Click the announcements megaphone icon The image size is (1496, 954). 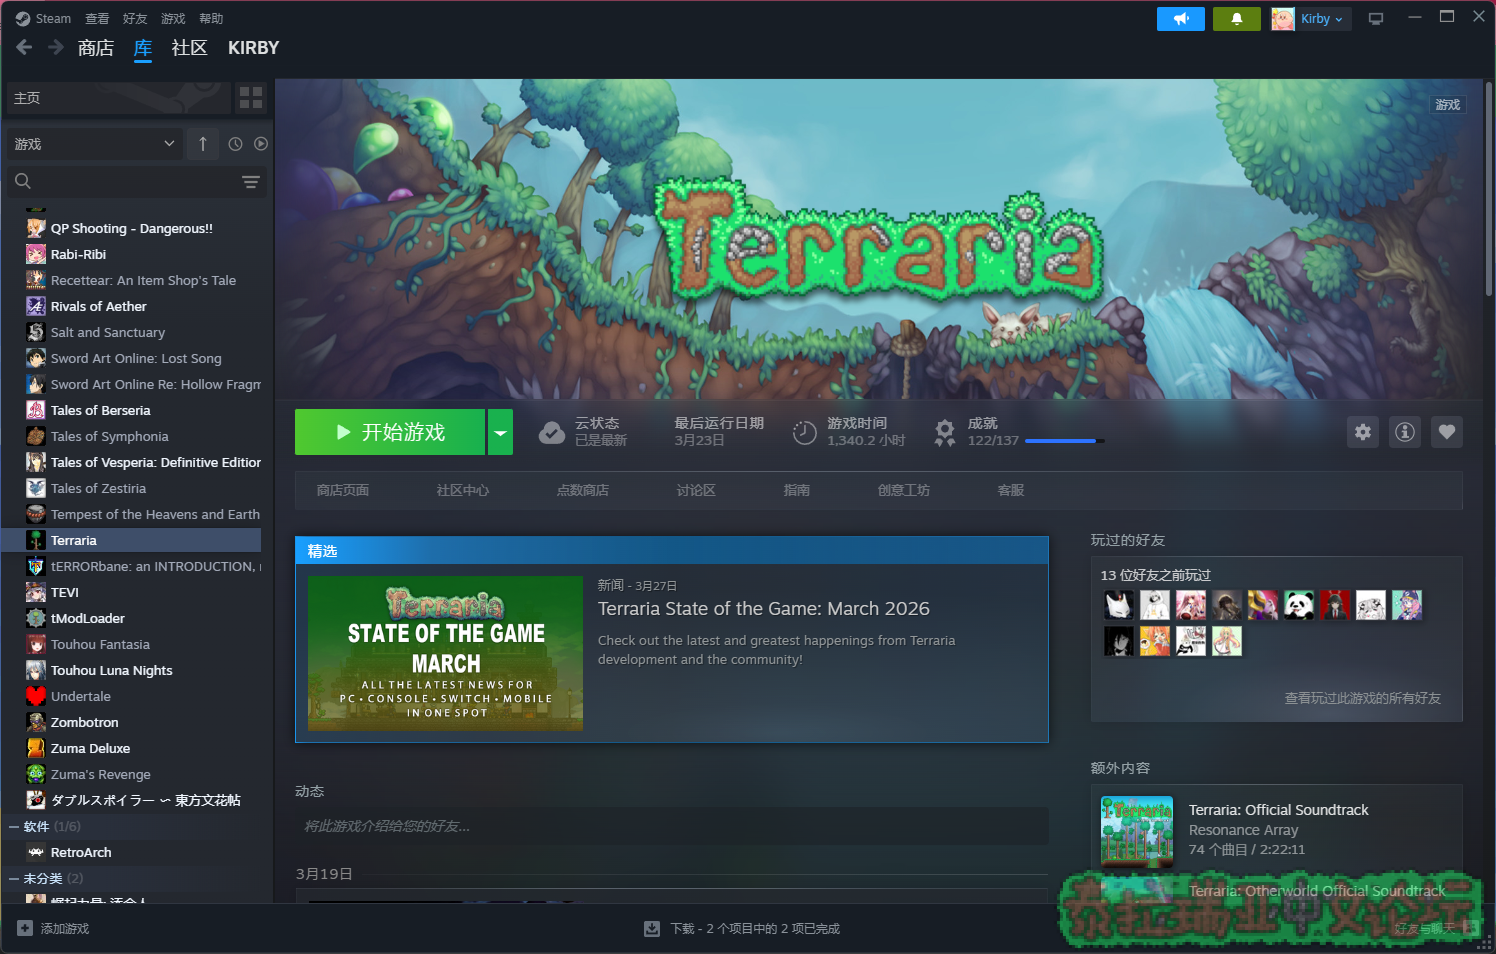pyautogui.click(x=1180, y=19)
